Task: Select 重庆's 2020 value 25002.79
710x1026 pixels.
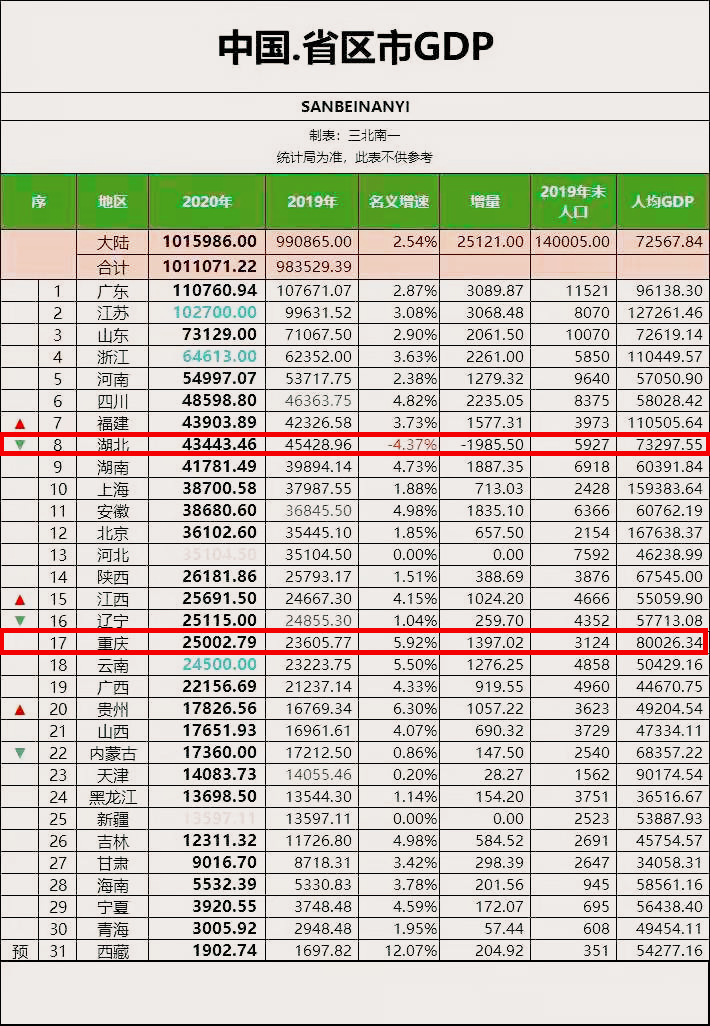Action: (219, 643)
